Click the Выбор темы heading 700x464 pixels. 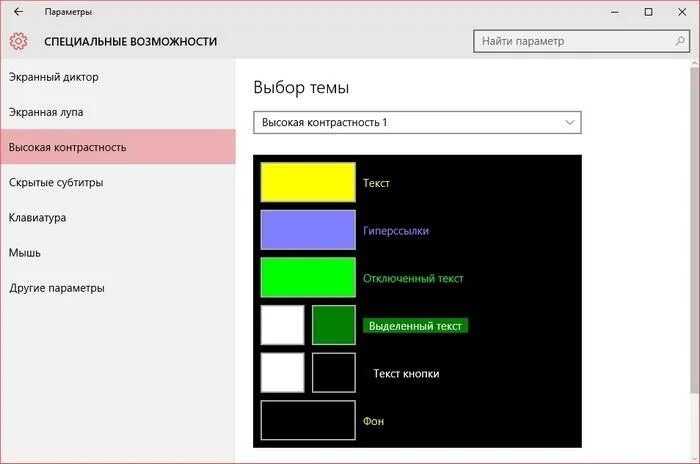(x=301, y=88)
